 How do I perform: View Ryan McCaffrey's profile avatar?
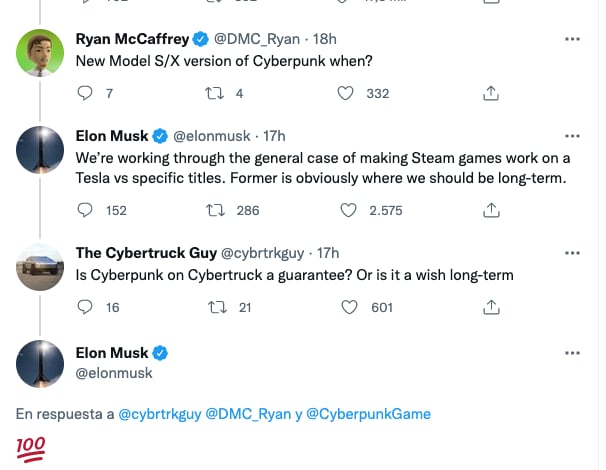point(42,53)
